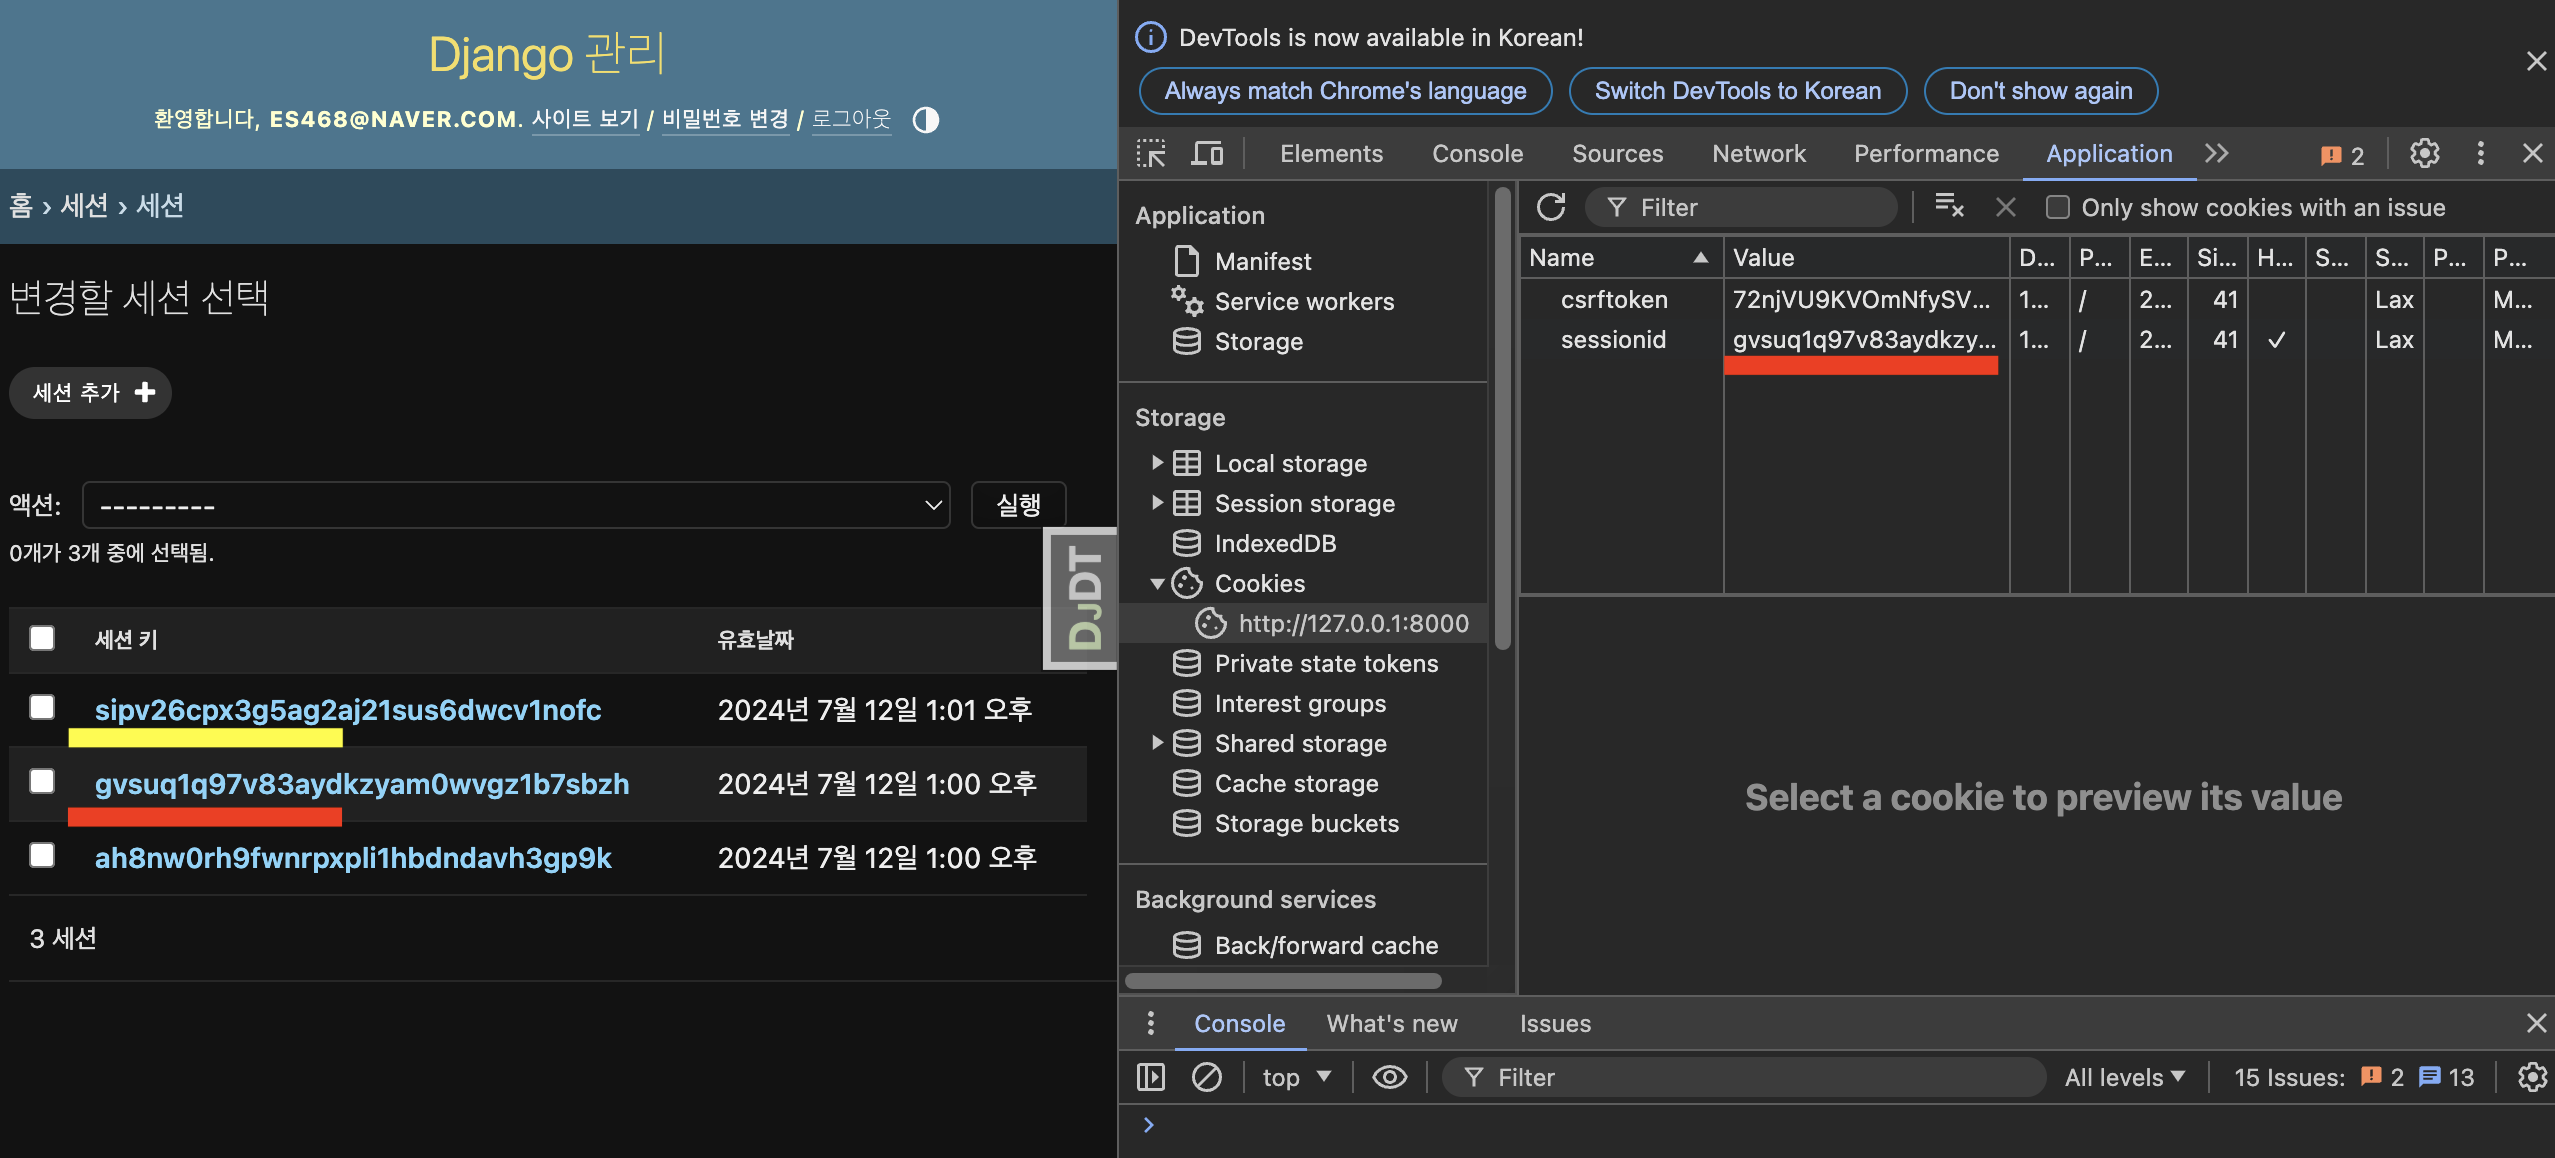Check the sipv26cpx3g5ag2aj21sus6dwcv1nofc session checkbox
Screen dimensions: 2555x1158
click(x=42, y=707)
